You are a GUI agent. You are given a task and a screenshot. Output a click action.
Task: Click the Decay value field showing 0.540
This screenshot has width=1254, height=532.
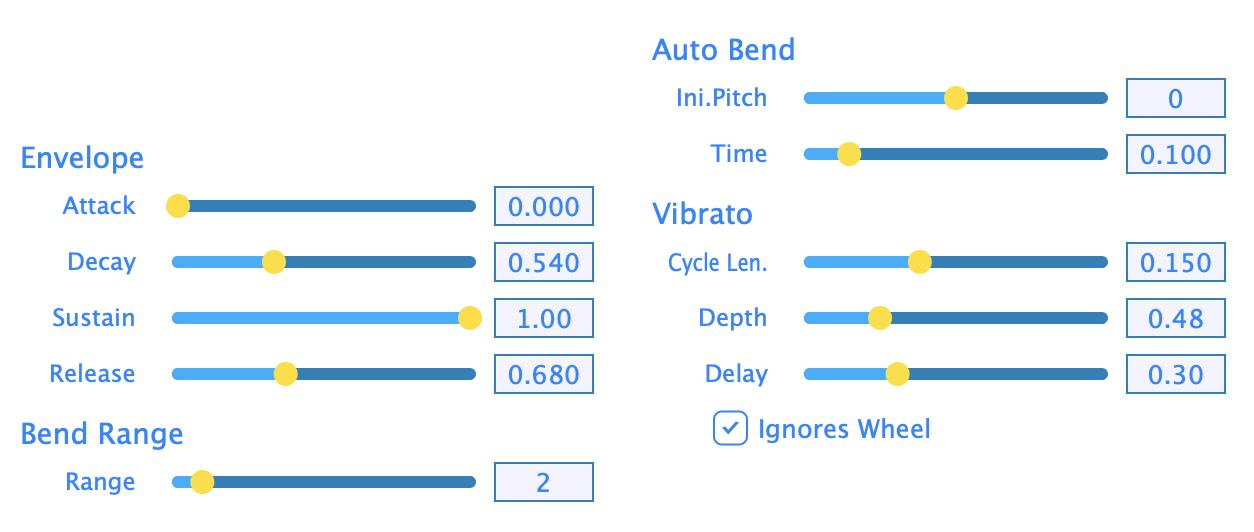pos(544,263)
